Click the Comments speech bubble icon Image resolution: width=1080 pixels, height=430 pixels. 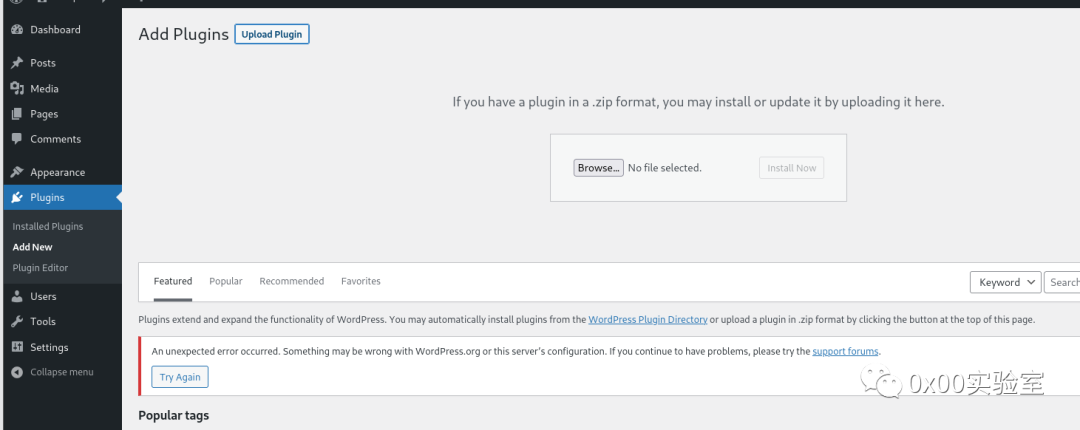click(17, 139)
